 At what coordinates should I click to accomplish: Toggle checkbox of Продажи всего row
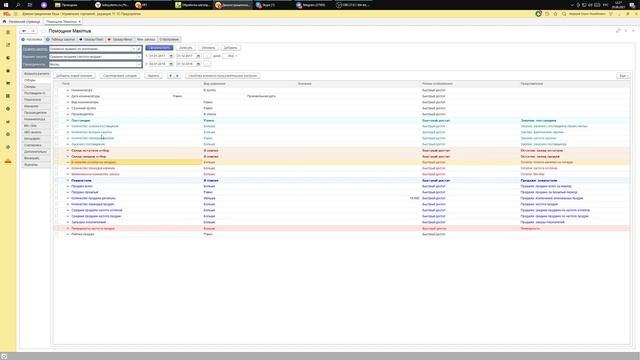tap(57, 186)
